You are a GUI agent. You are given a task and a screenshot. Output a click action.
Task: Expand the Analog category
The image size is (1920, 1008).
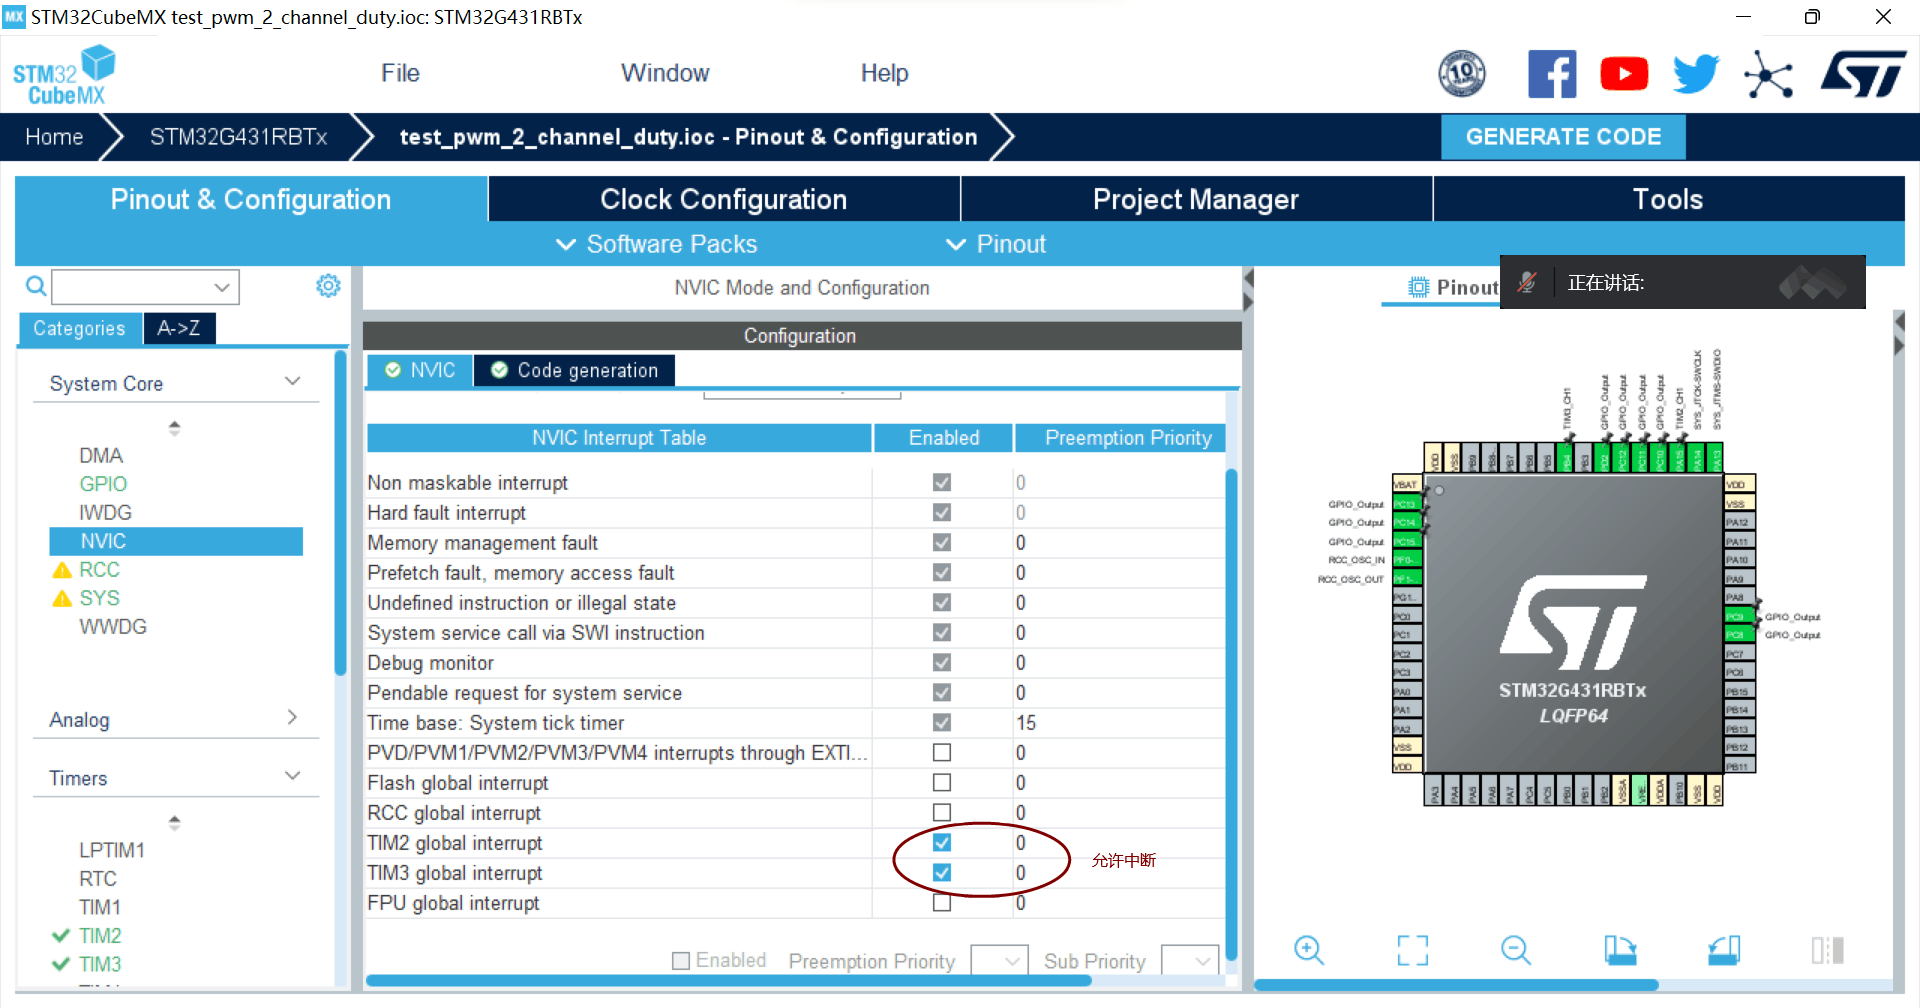click(292, 718)
